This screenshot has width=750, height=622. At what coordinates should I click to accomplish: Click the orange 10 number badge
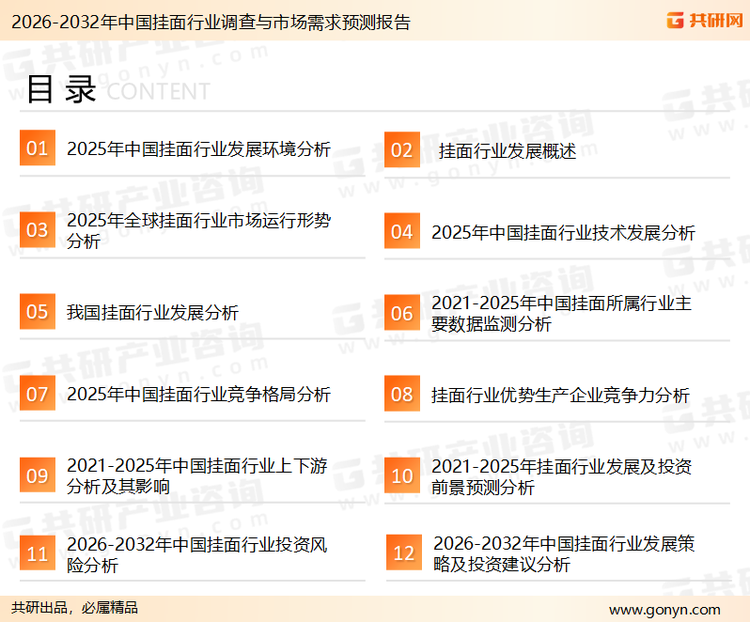(x=402, y=476)
